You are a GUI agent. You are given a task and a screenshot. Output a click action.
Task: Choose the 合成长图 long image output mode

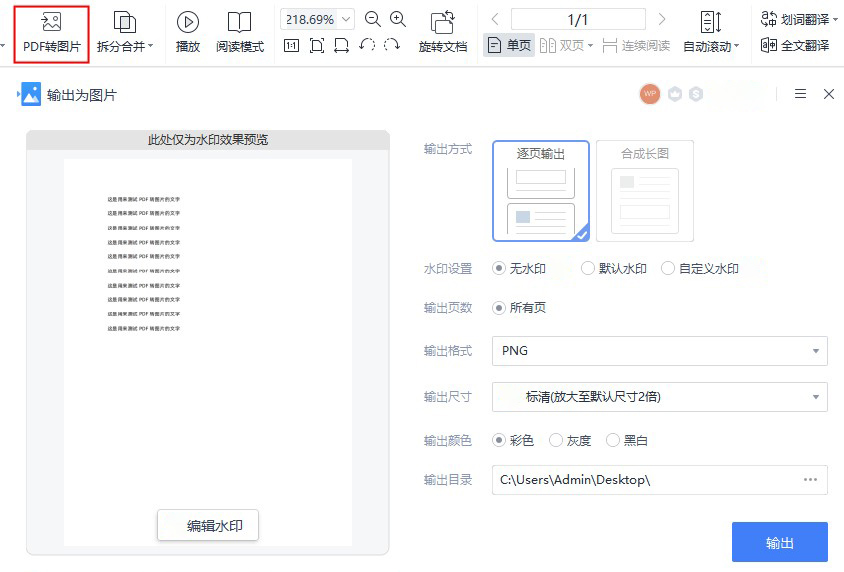[645, 191]
